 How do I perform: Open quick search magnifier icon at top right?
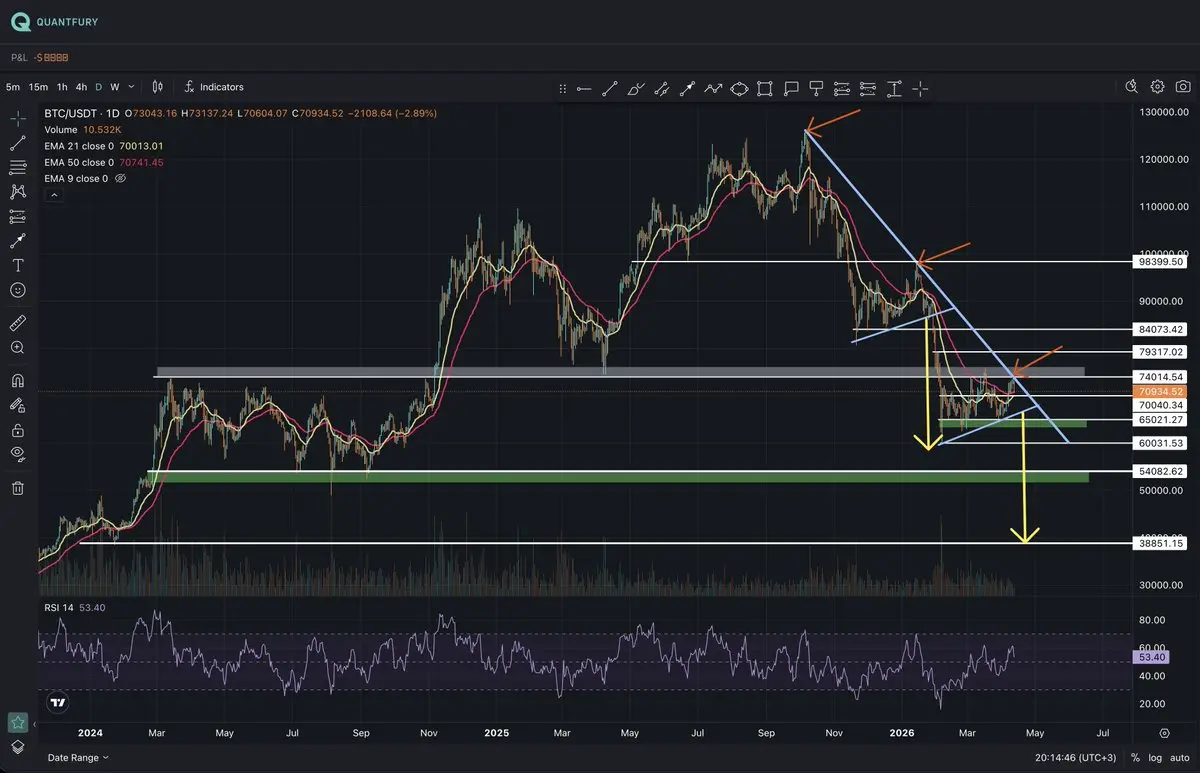(x=1132, y=87)
